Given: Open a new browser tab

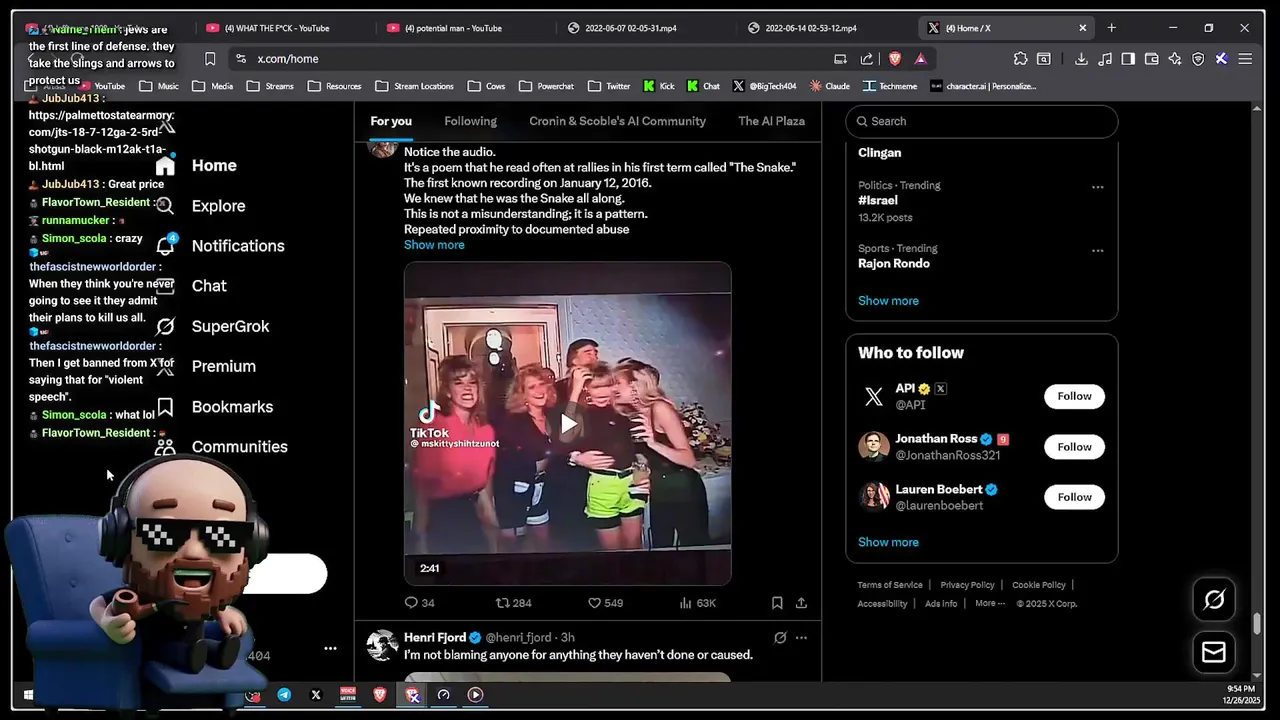Looking at the screenshot, I should [x=1111, y=28].
